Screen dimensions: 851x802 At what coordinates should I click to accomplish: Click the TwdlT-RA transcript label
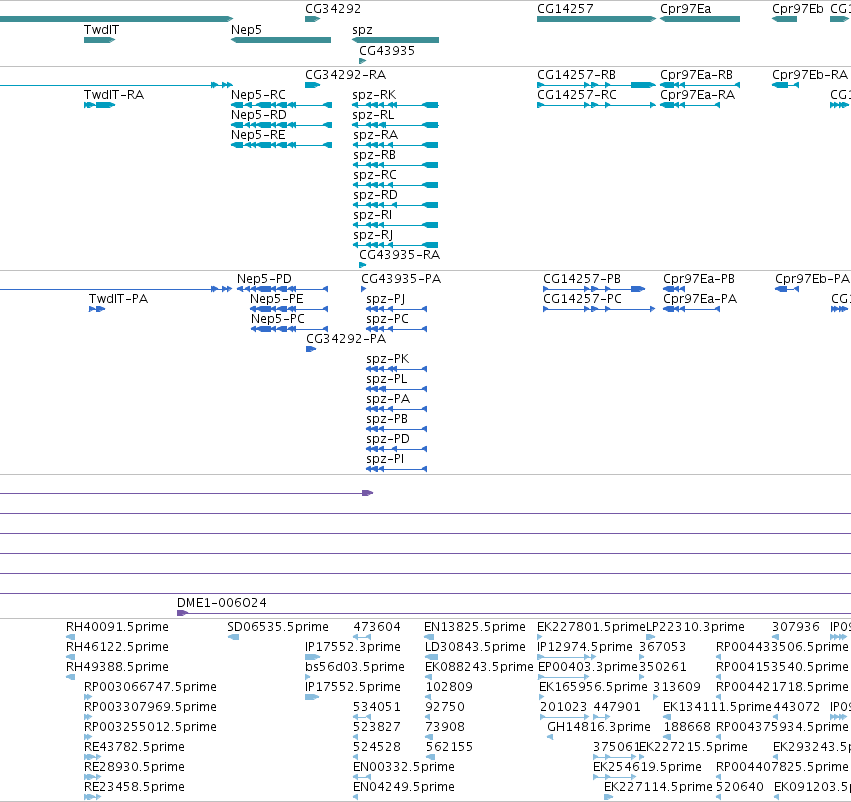pos(114,95)
